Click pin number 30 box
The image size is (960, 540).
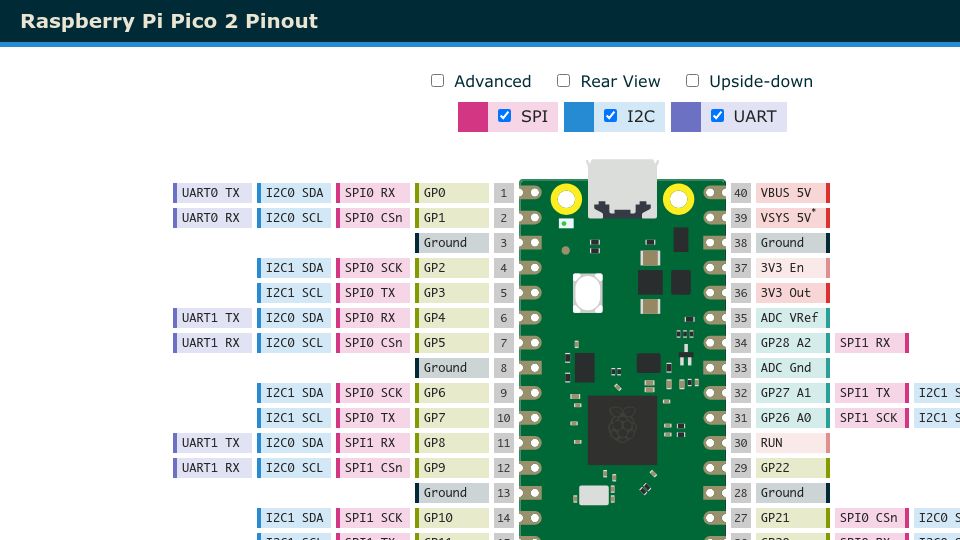741,443
